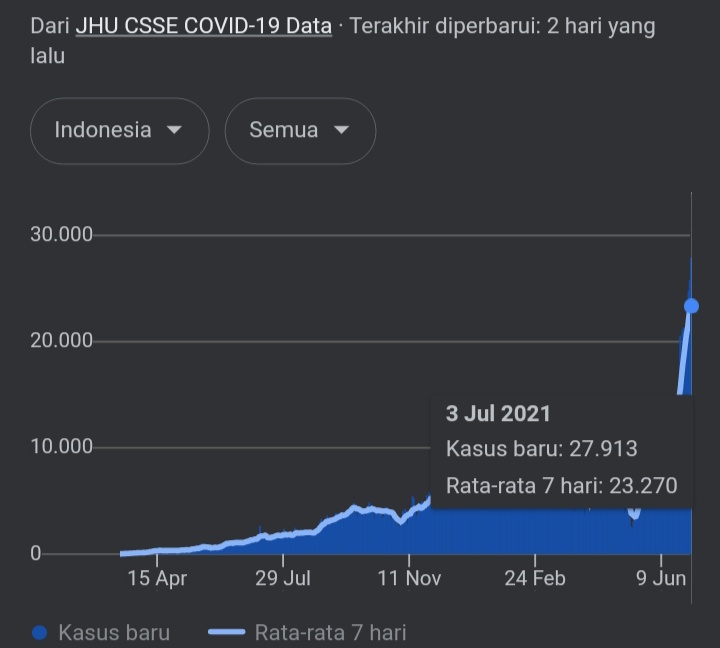Click the 15 Apr x-axis label
The height and width of the screenshot is (648, 720).
point(157,578)
